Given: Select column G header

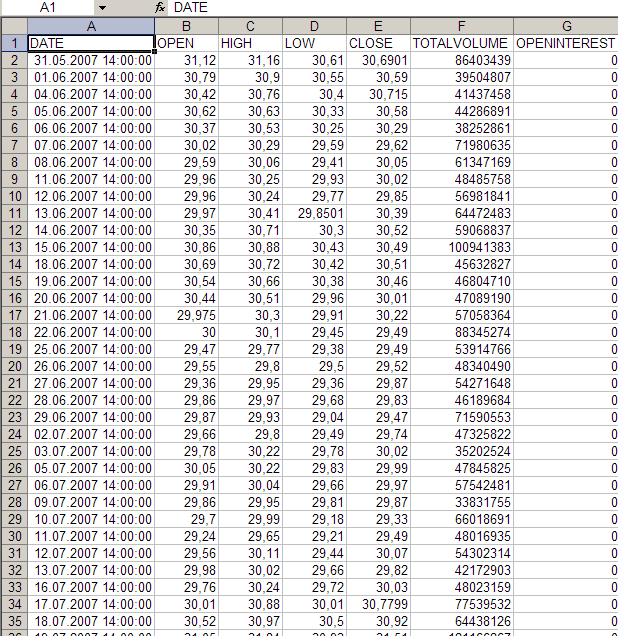Looking at the screenshot, I should pos(566,25).
